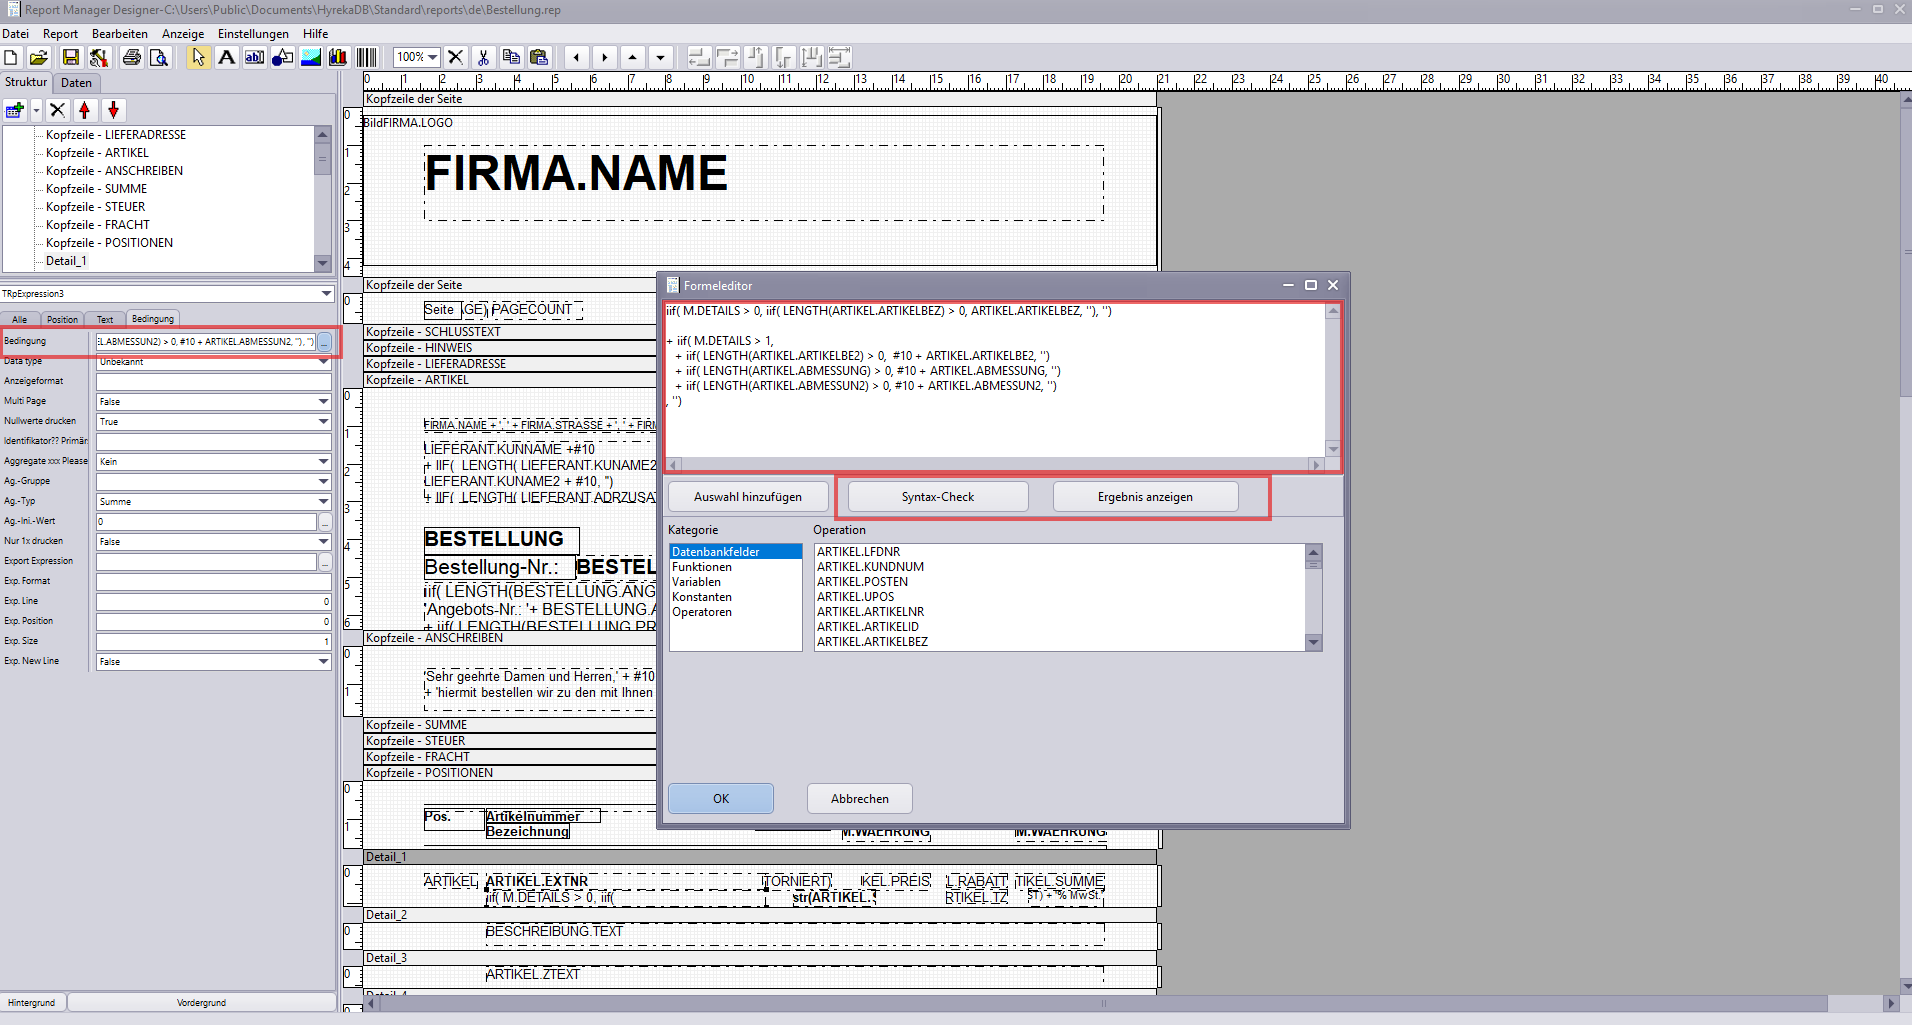Viewport: 1912px width, 1025px height.
Task: Cut selection with the scissors icon
Action: [484, 57]
